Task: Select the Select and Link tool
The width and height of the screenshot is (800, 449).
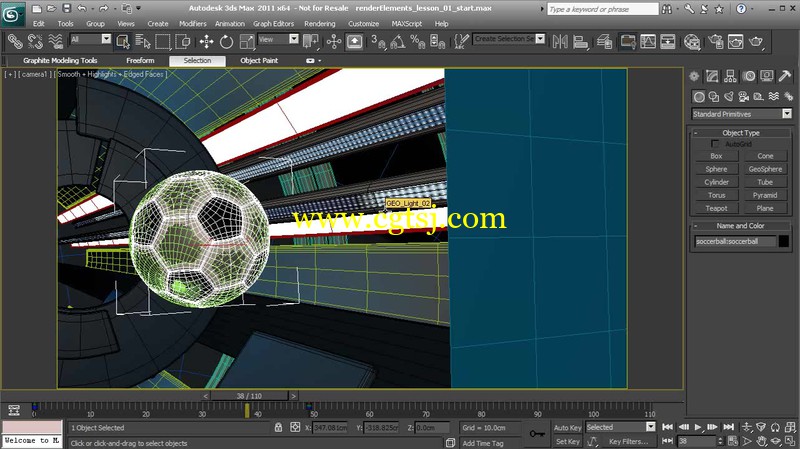Action: tap(15, 41)
